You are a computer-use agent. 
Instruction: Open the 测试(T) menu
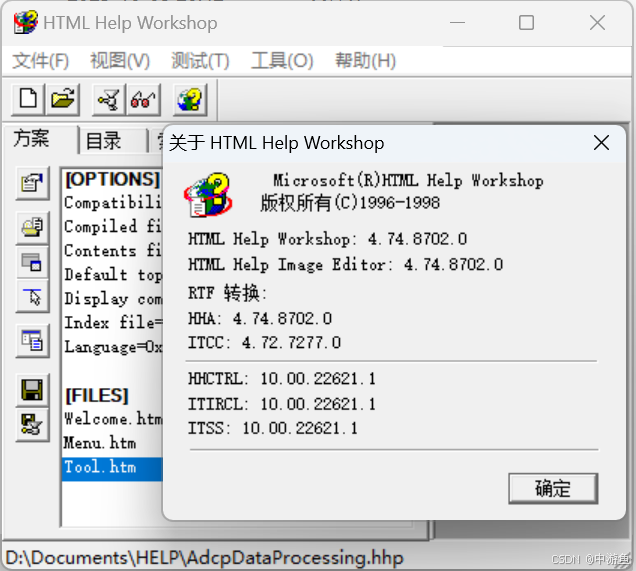(200, 61)
